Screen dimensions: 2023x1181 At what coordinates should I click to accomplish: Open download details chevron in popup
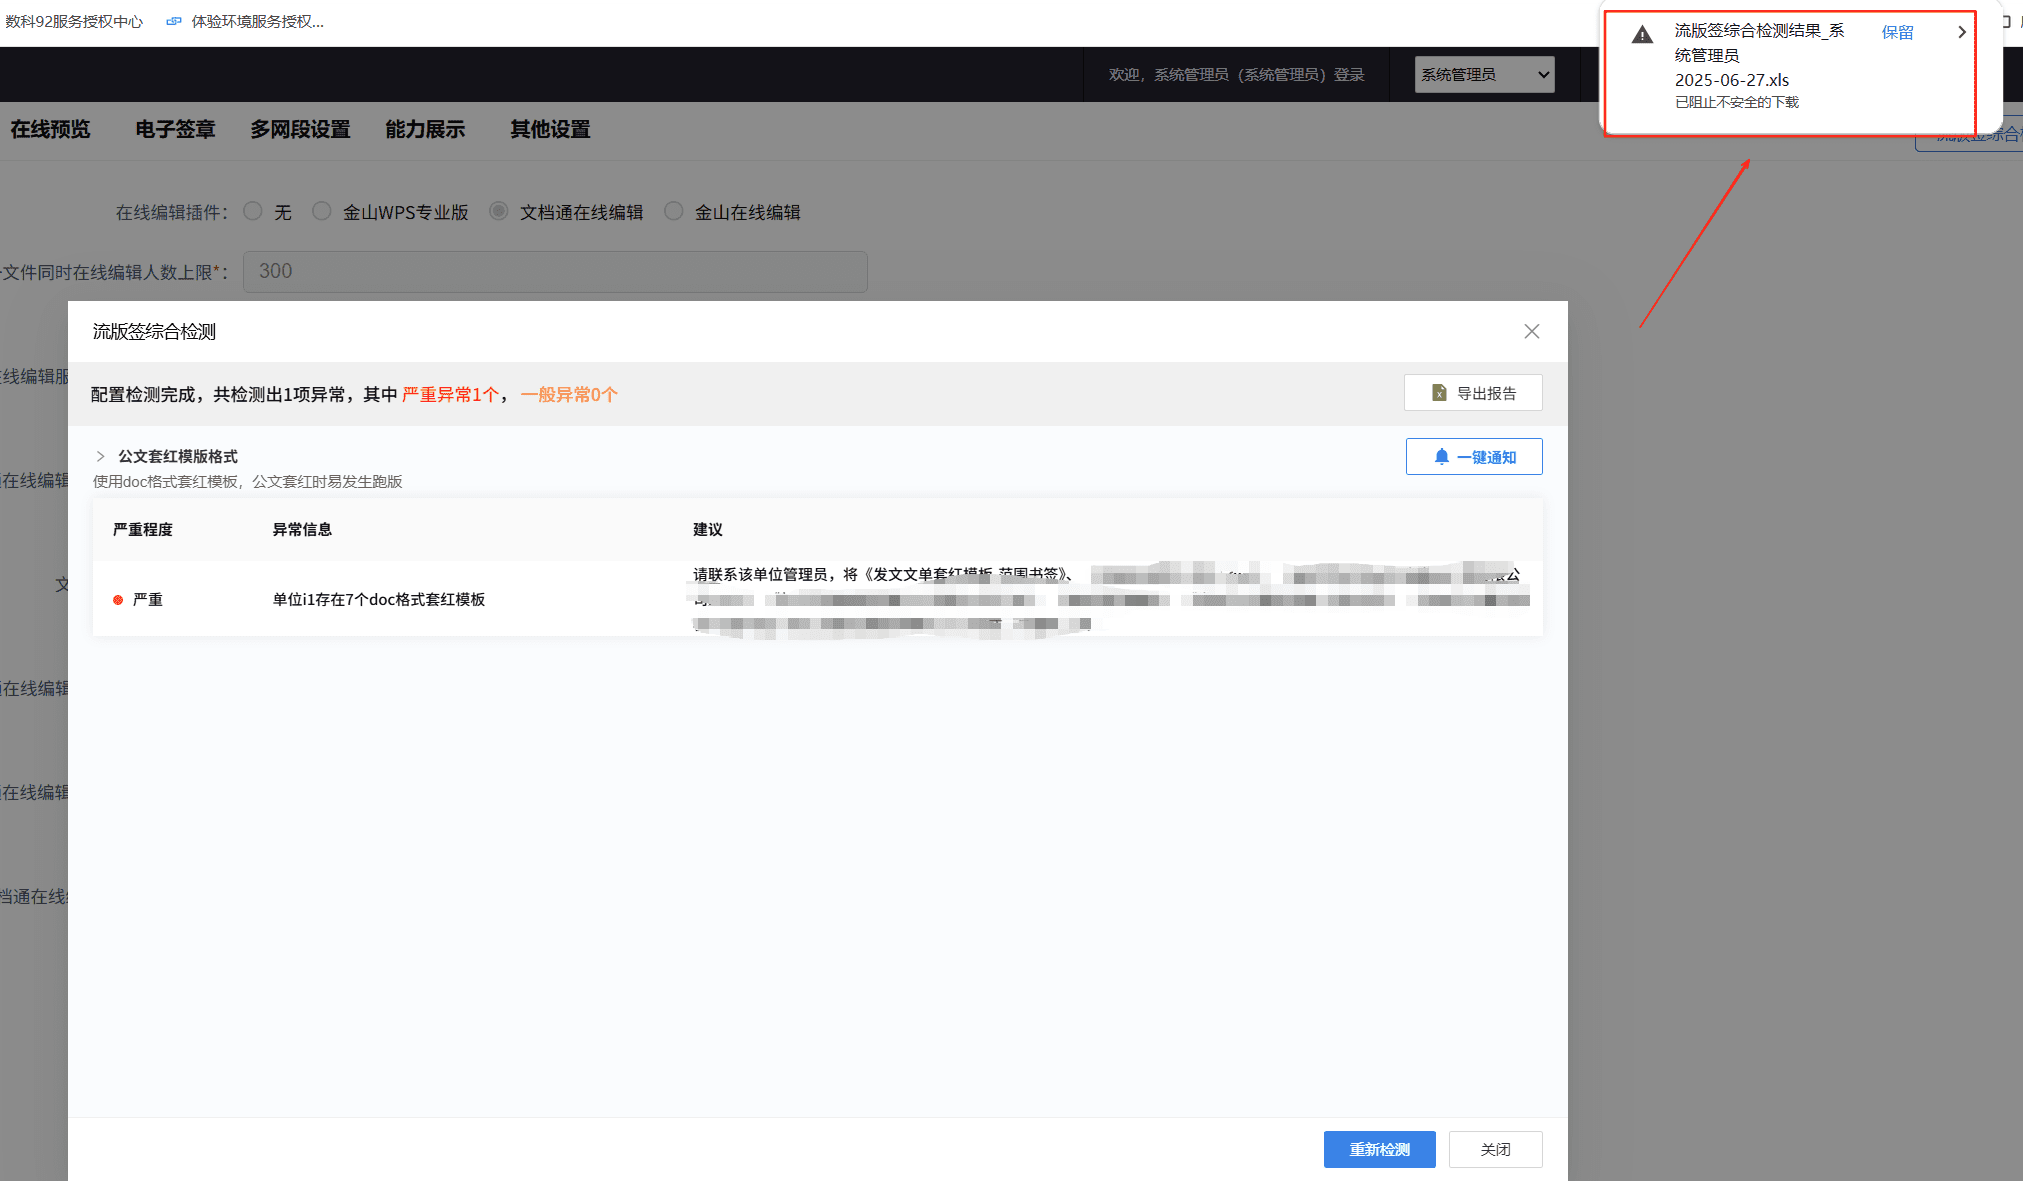tap(1961, 32)
